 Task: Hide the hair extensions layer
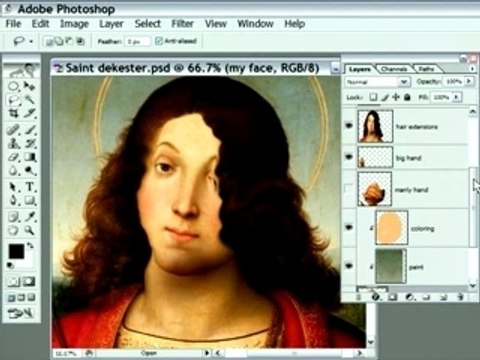coord(349,126)
